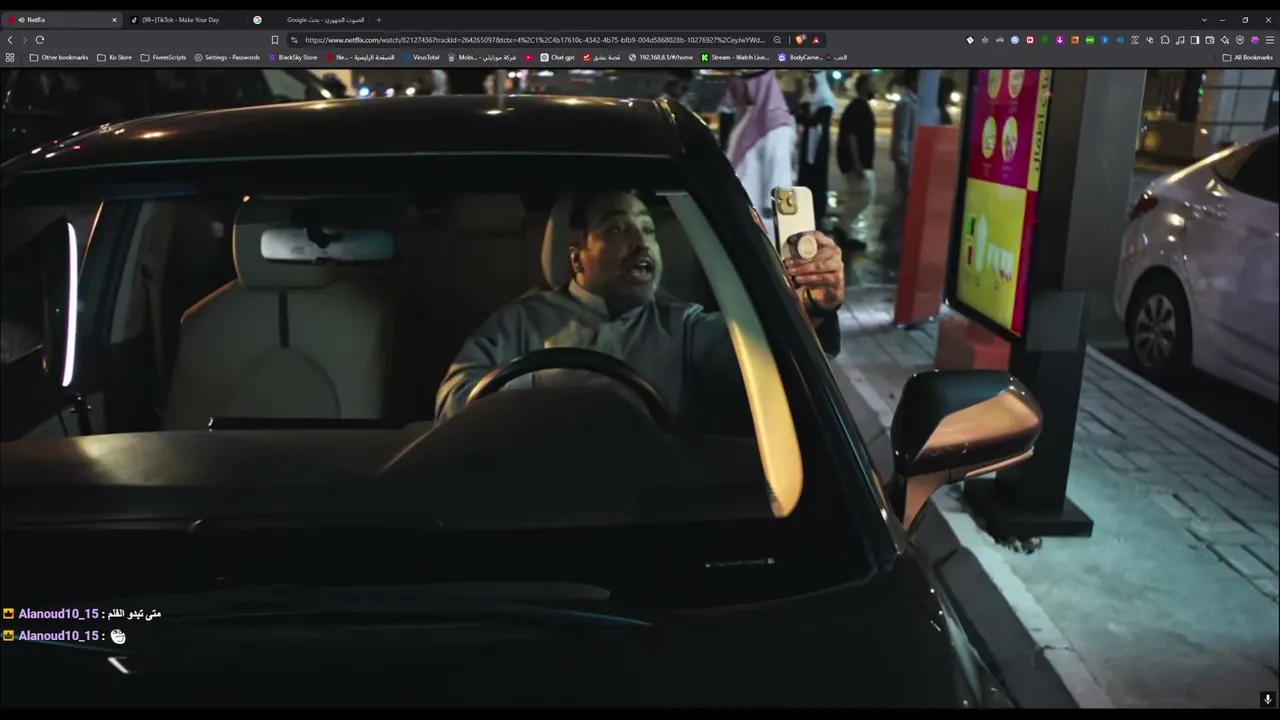The image size is (1280, 720).
Task: Switch to the Google search tab
Action: click(310, 20)
